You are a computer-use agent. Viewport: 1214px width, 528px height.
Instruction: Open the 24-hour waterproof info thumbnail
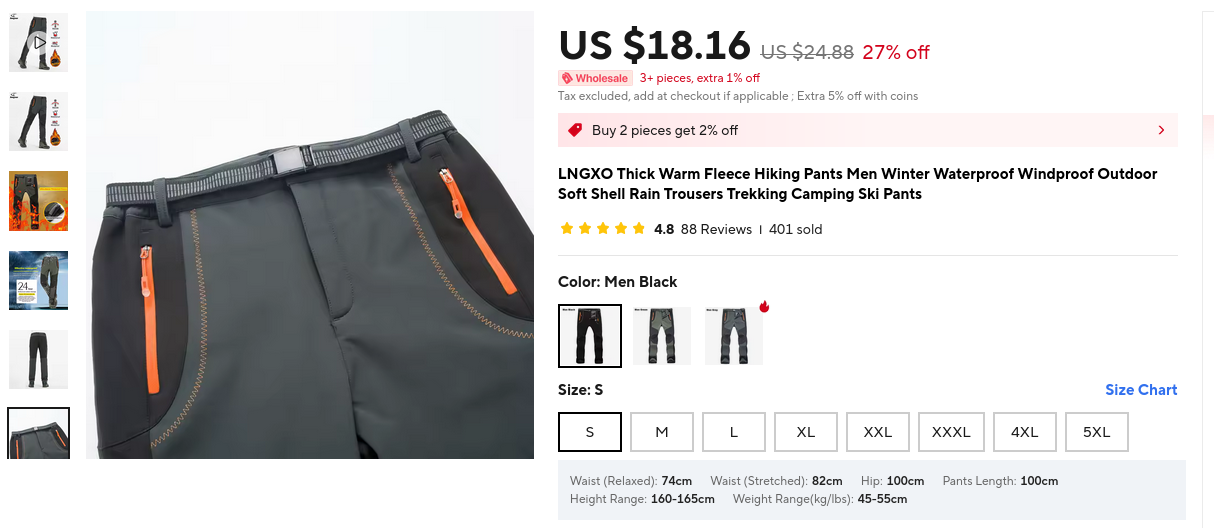(39, 280)
